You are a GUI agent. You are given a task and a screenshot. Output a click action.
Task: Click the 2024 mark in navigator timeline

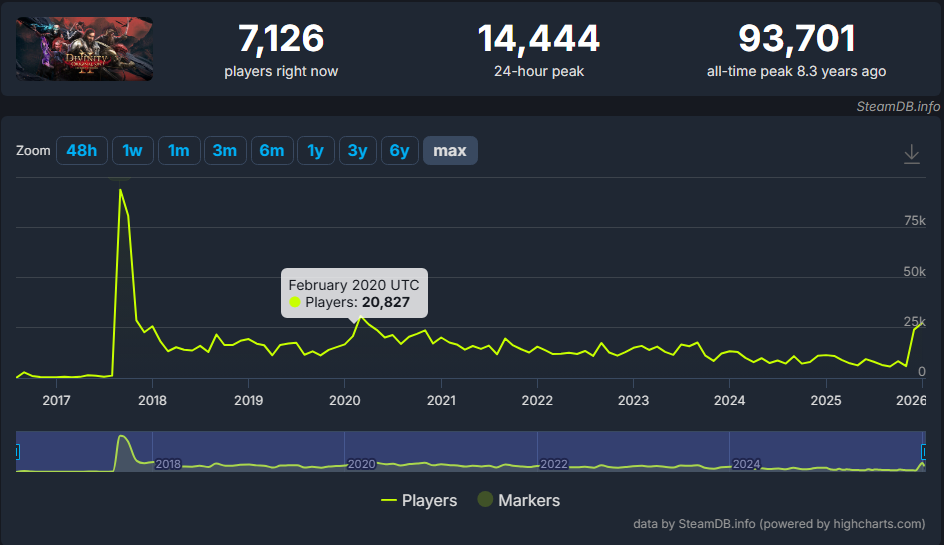coord(746,464)
